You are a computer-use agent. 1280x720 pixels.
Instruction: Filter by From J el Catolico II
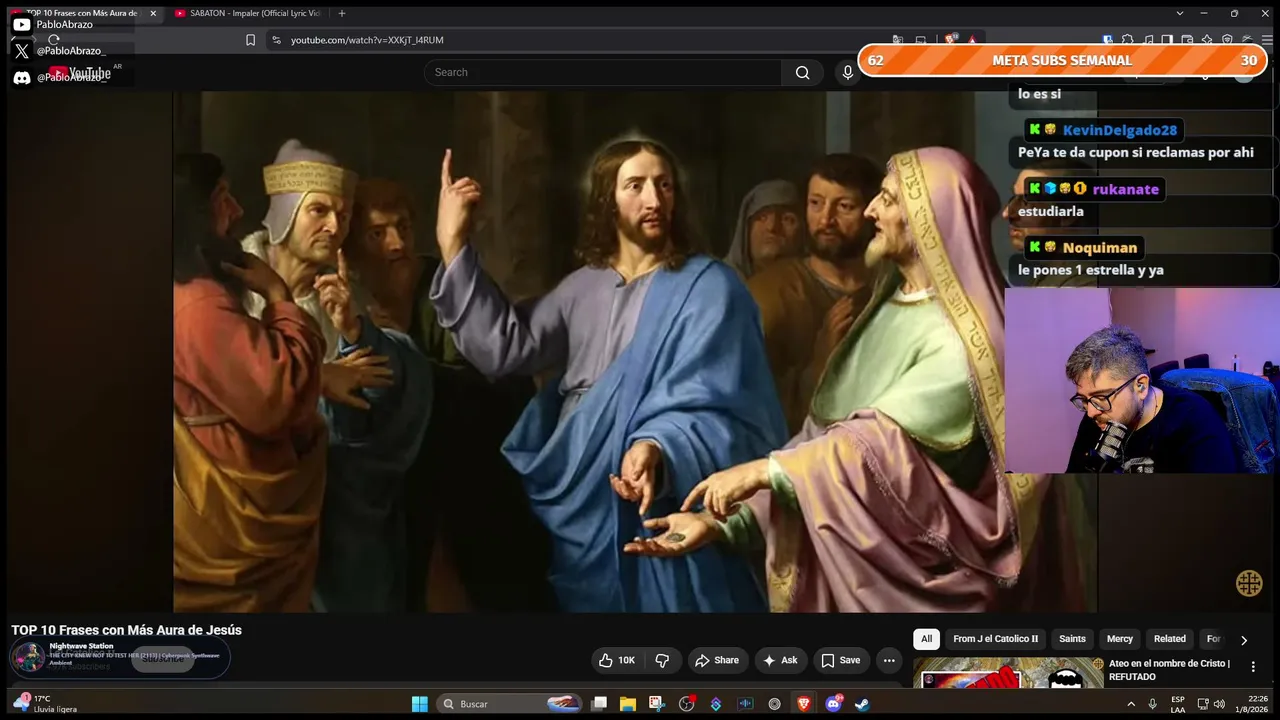point(995,639)
